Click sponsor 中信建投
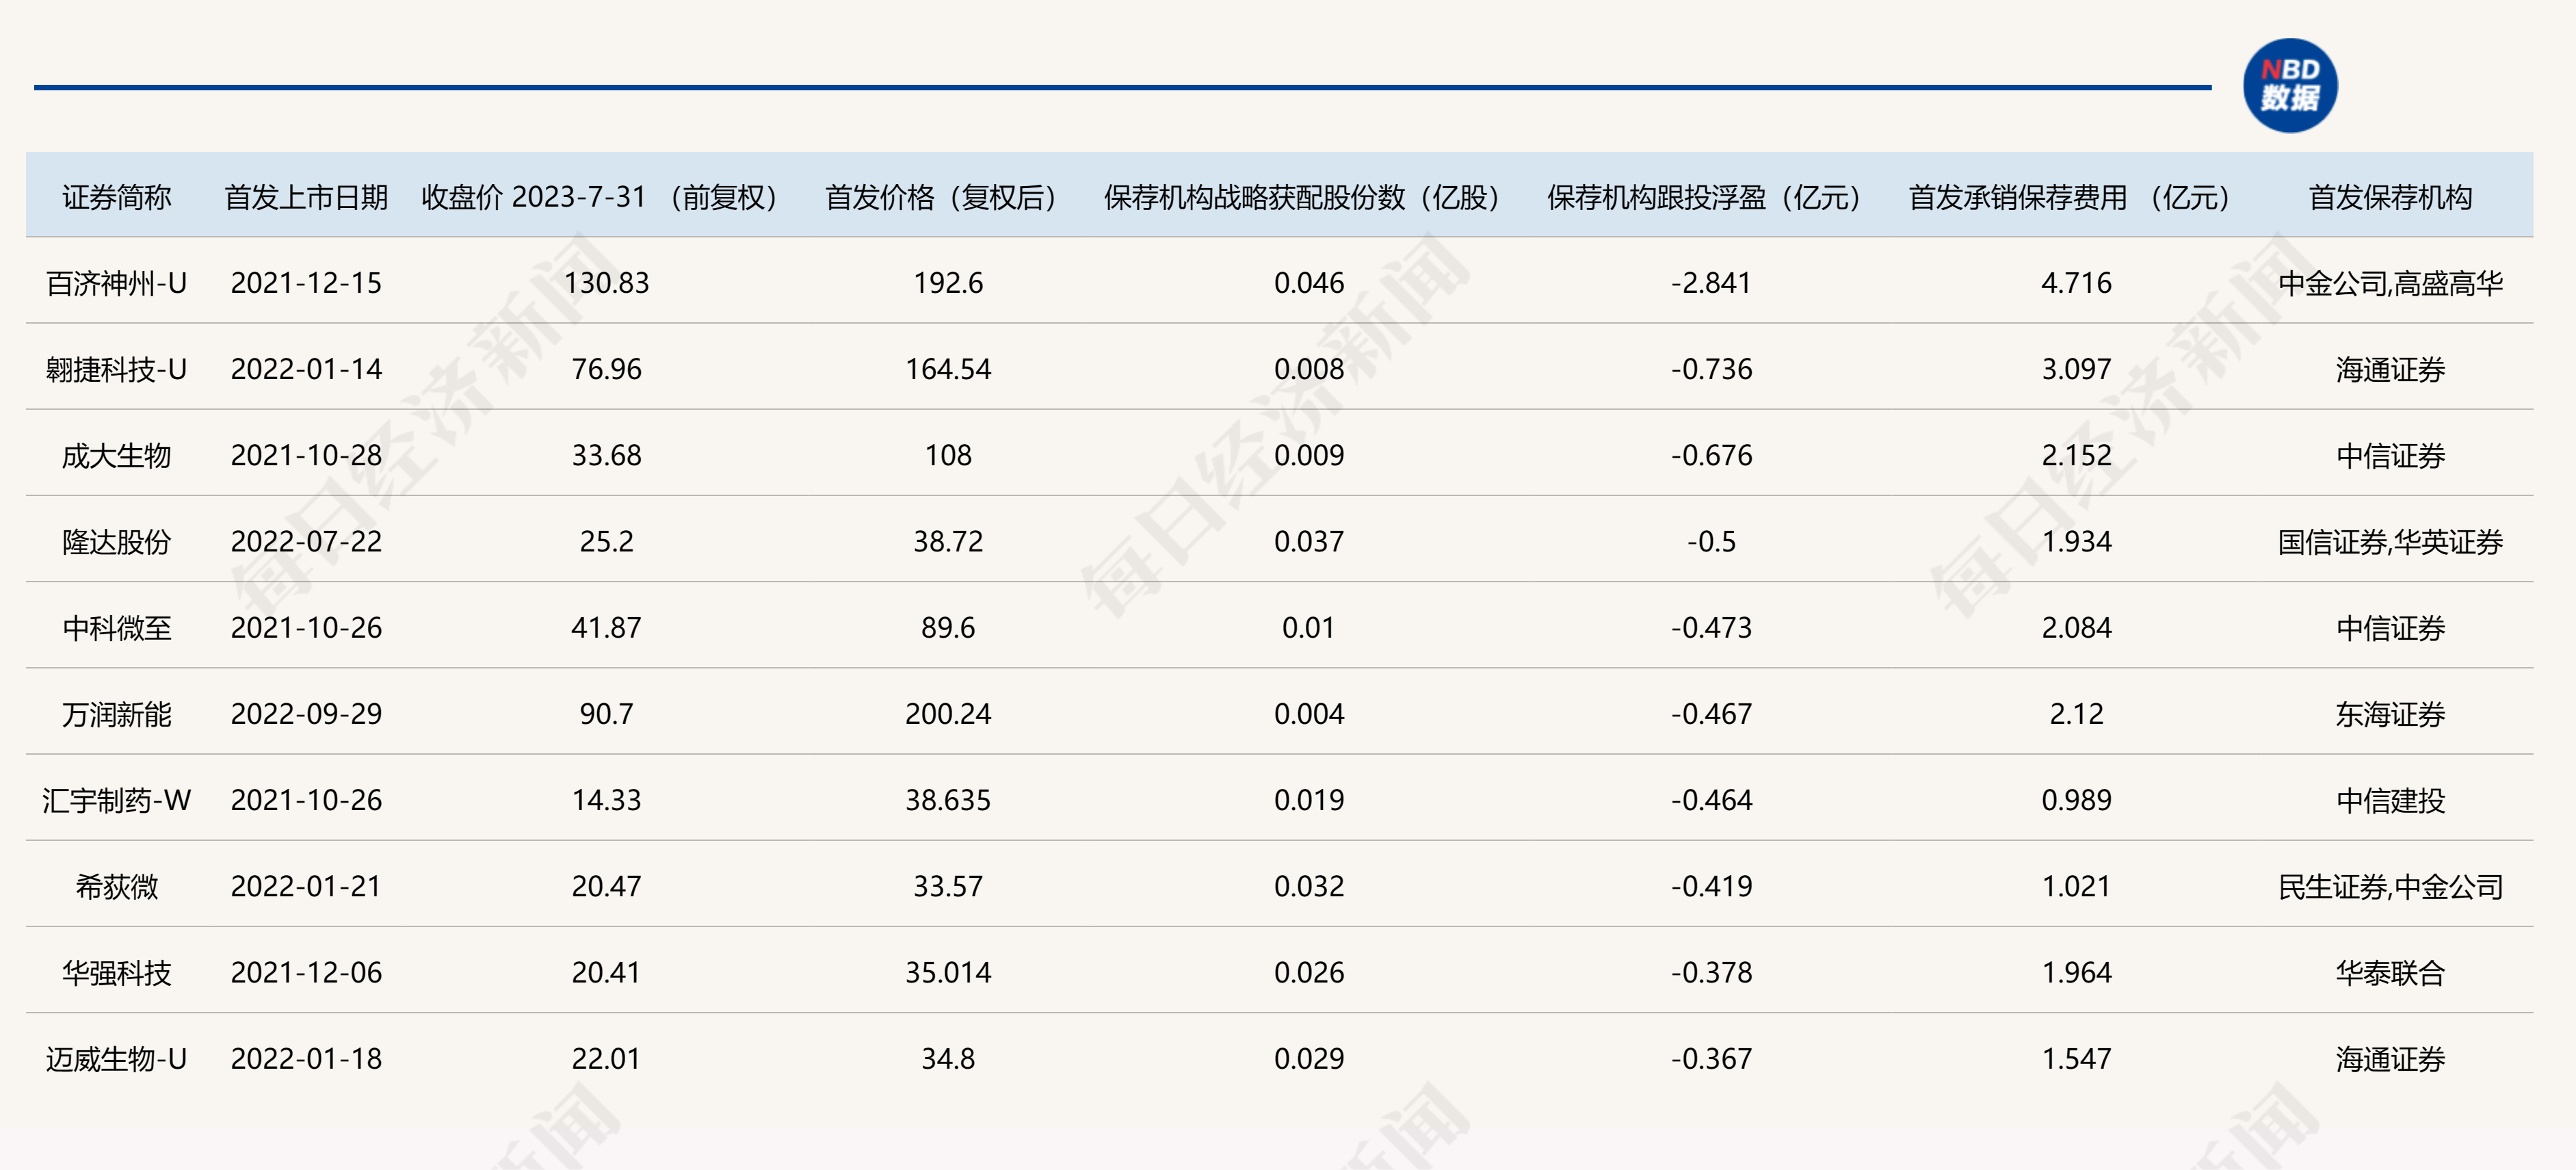 (x=2390, y=800)
